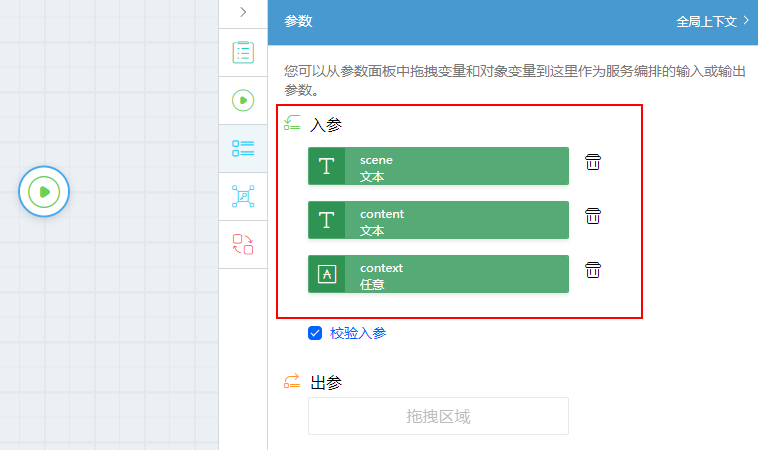
Task: Click the green play sidebar icon
Action: pos(243,100)
